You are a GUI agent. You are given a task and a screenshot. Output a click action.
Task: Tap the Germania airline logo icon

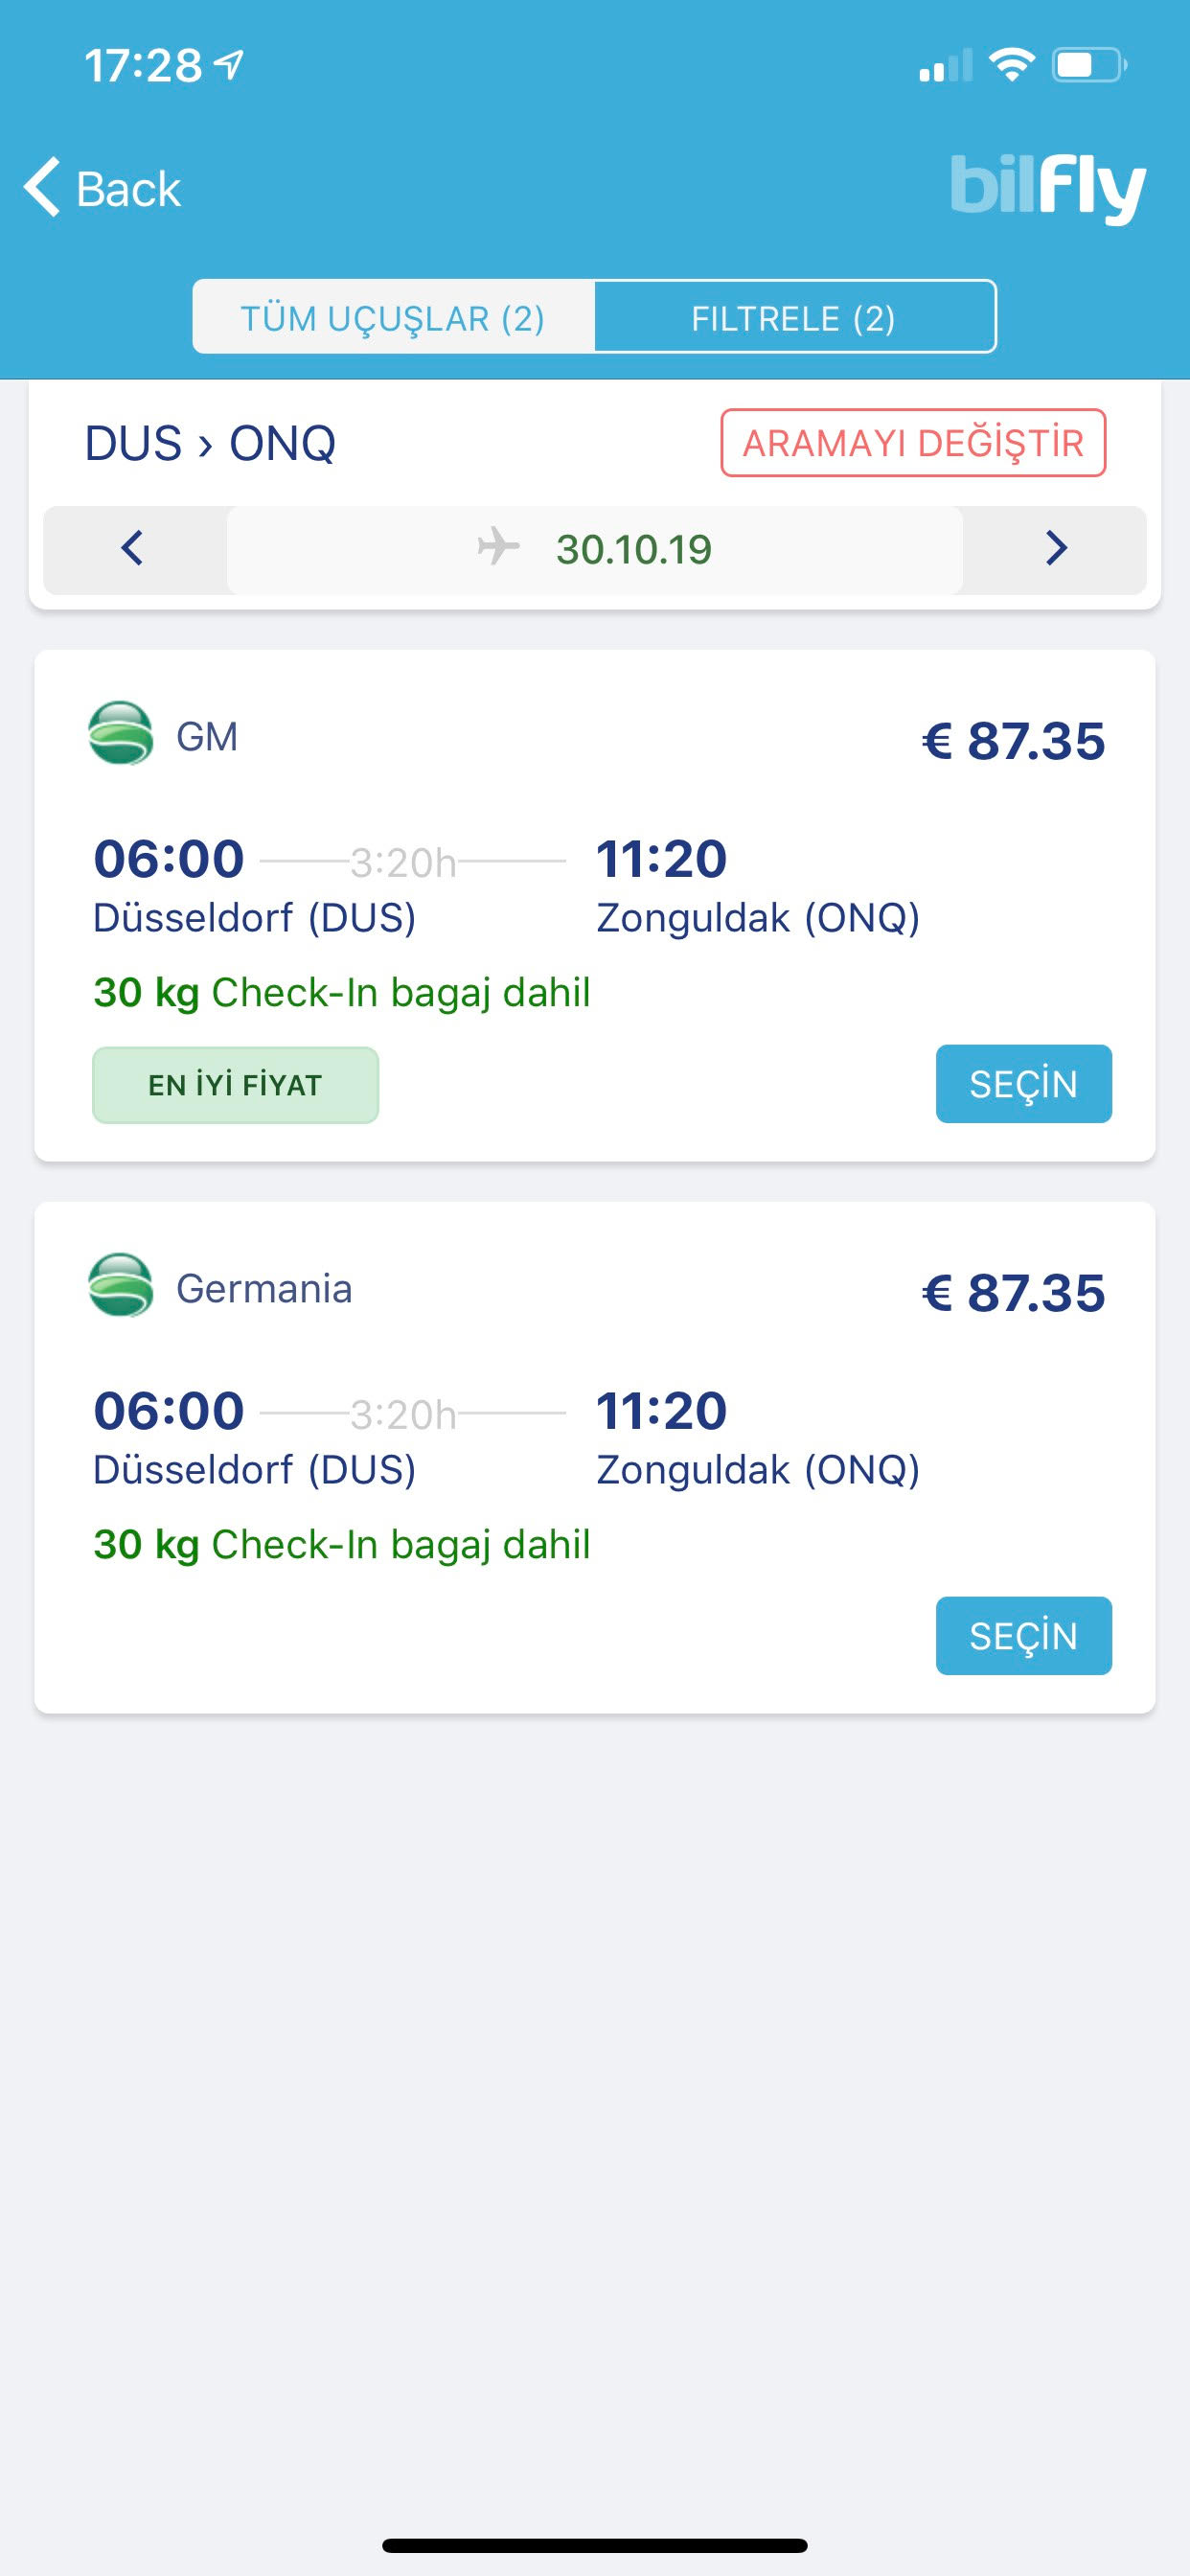click(121, 1285)
